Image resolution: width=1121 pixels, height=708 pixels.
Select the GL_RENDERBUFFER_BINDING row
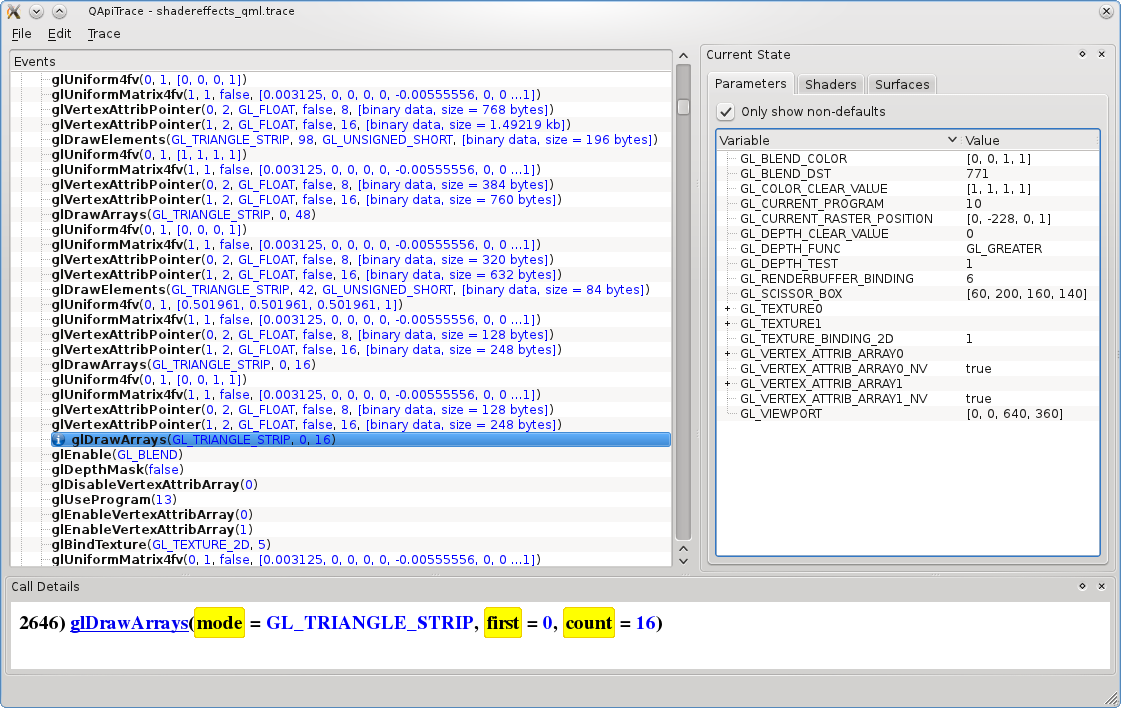[908, 279]
